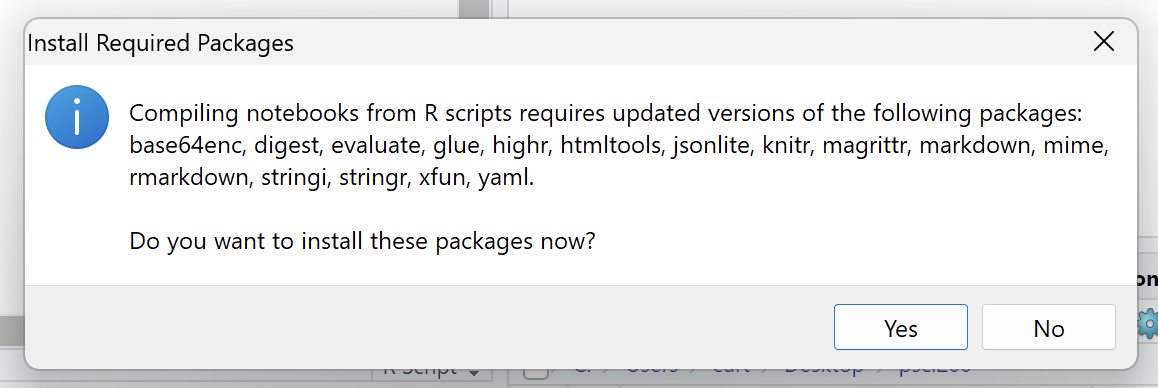1158x388 pixels.
Task: Open the R Script type dropdown
Action: [432, 372]
